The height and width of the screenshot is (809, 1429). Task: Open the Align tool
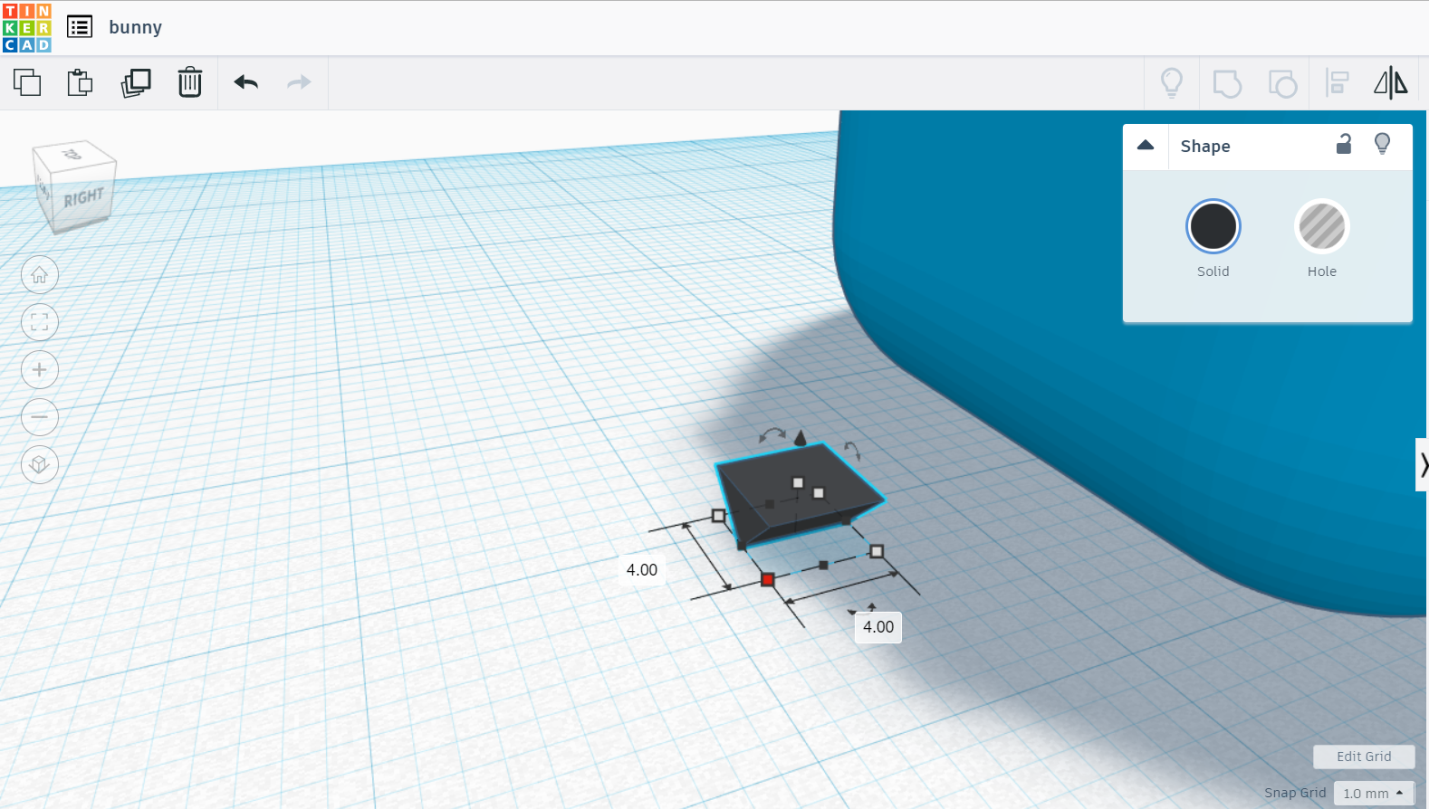pos(1337,82)
